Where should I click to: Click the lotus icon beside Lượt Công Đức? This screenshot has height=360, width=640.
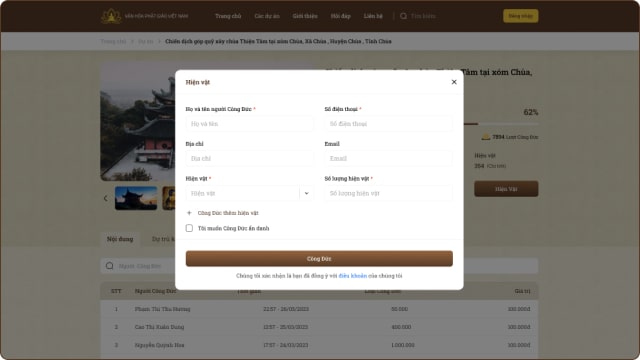pyautogui.click(x=486, y=137)
